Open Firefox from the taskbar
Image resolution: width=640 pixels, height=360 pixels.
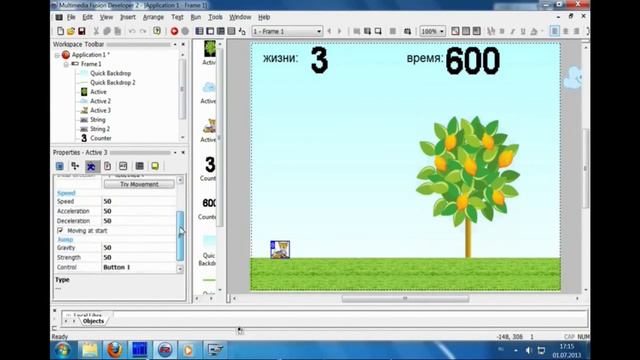114,350
